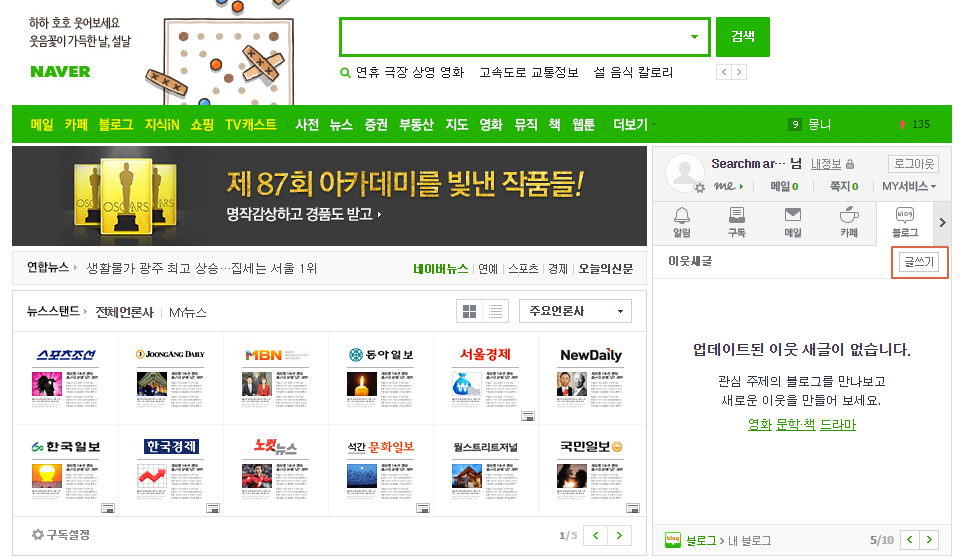Go to next blog panel page
Image resolution: width=963 pixels, height=559 pixels.
point(929,540)
